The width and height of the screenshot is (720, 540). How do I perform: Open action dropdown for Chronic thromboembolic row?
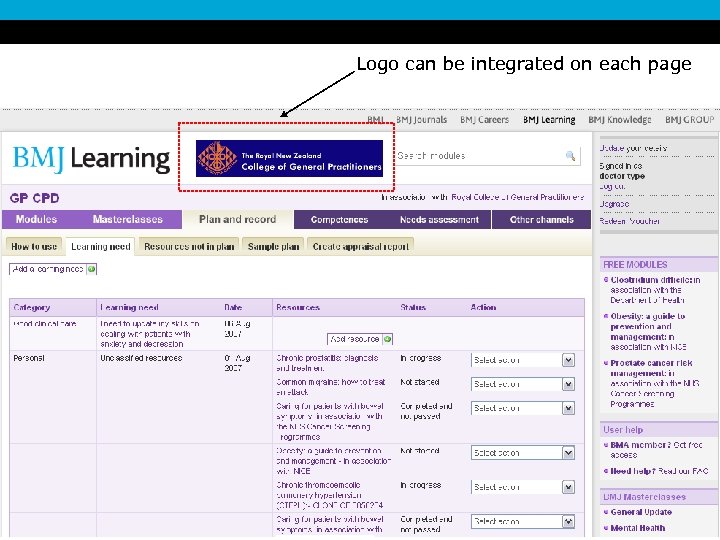click(523, 487)
